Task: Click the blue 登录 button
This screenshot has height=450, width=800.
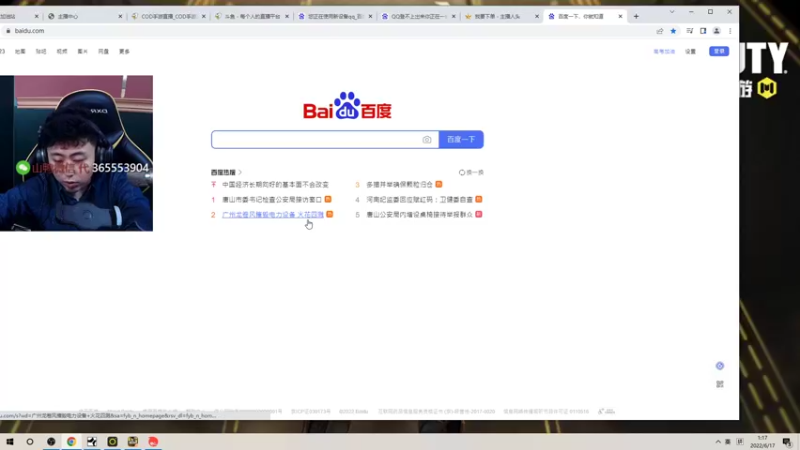Action: 719,51
